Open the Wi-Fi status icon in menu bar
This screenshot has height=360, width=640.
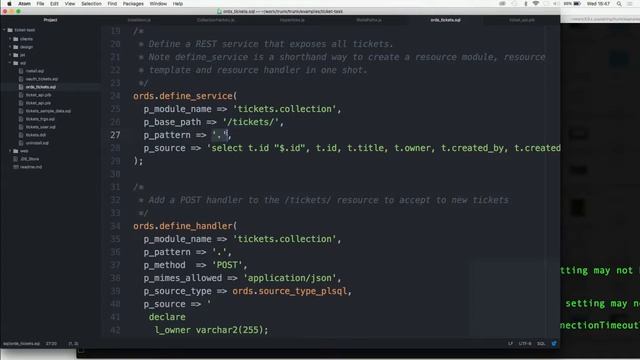[x=536, y=4]
